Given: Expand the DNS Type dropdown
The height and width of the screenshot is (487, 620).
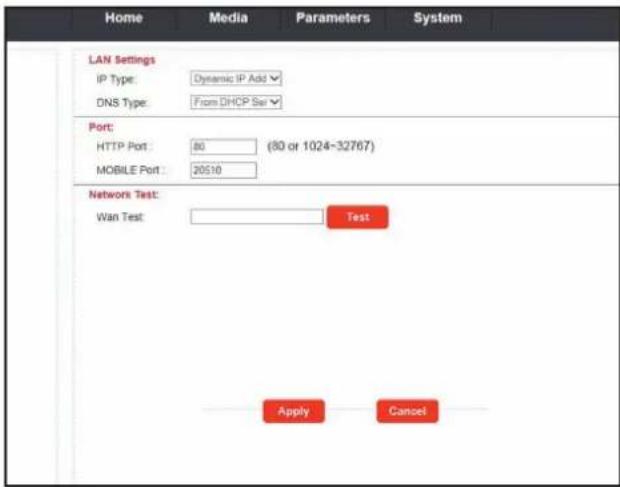Looking at the screenshot, I should pos(236,102).
